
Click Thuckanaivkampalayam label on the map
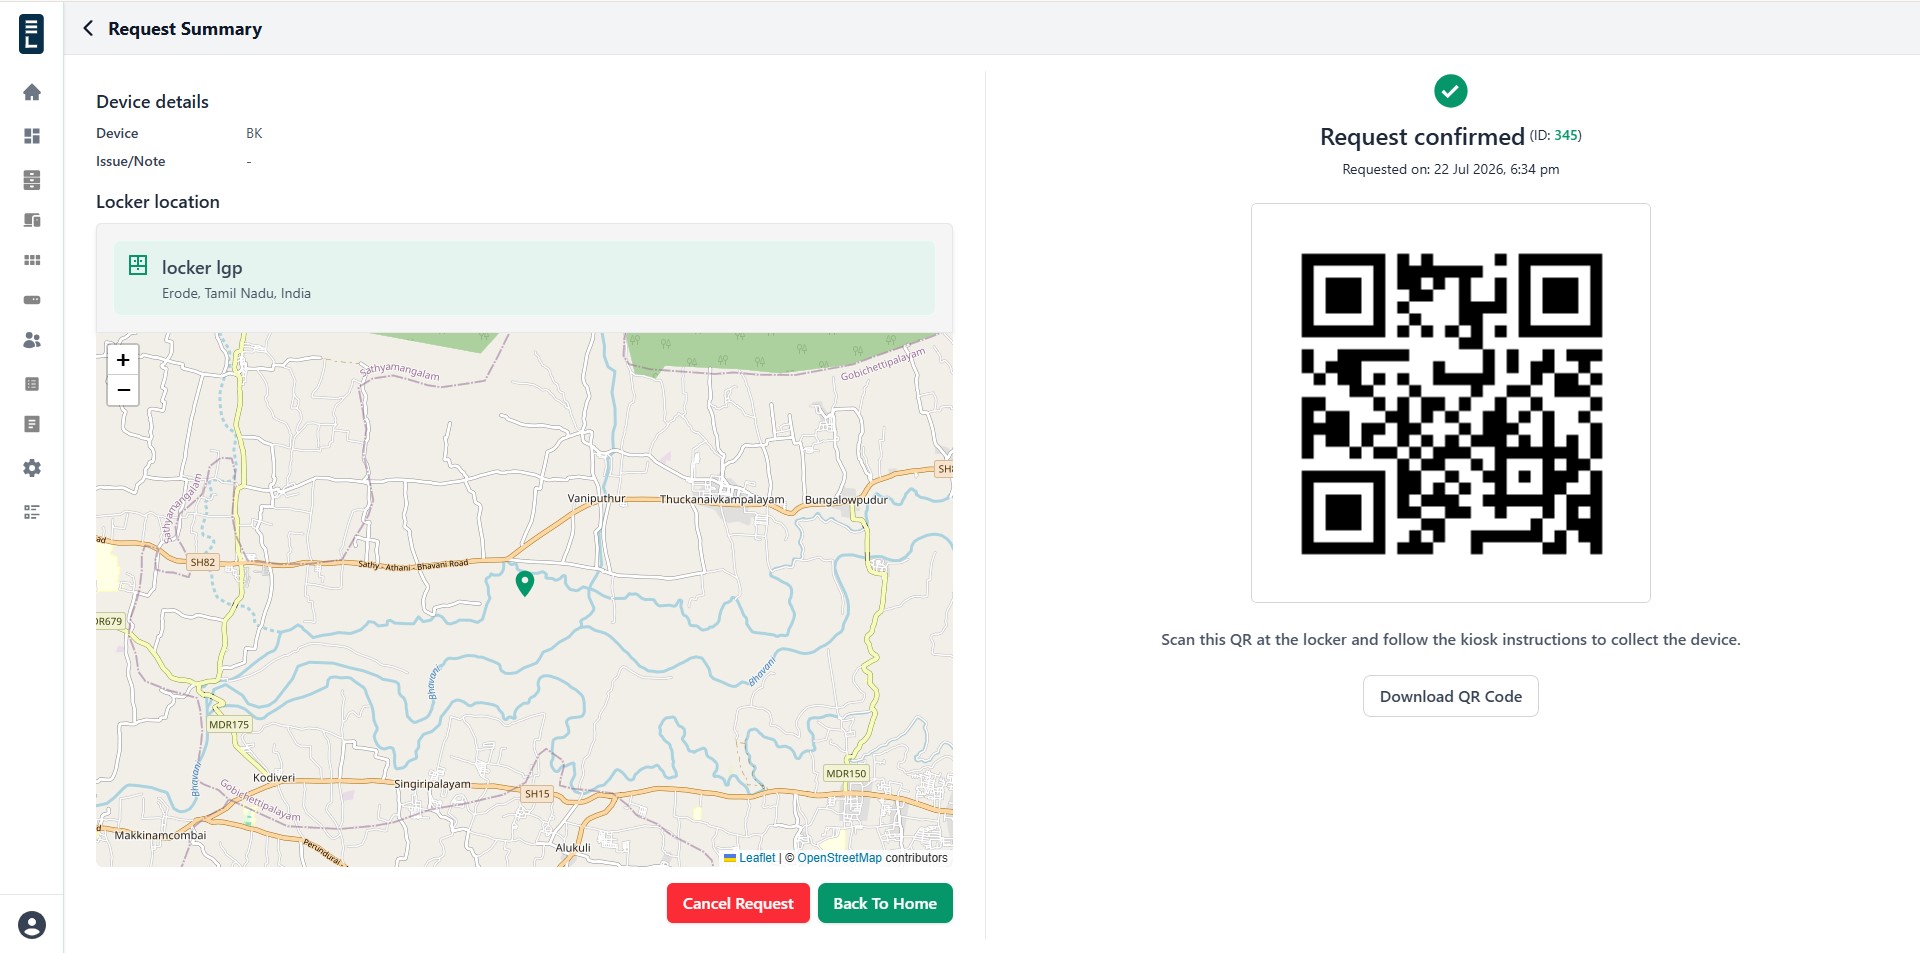pyautogui.click(x=722, y=499)
